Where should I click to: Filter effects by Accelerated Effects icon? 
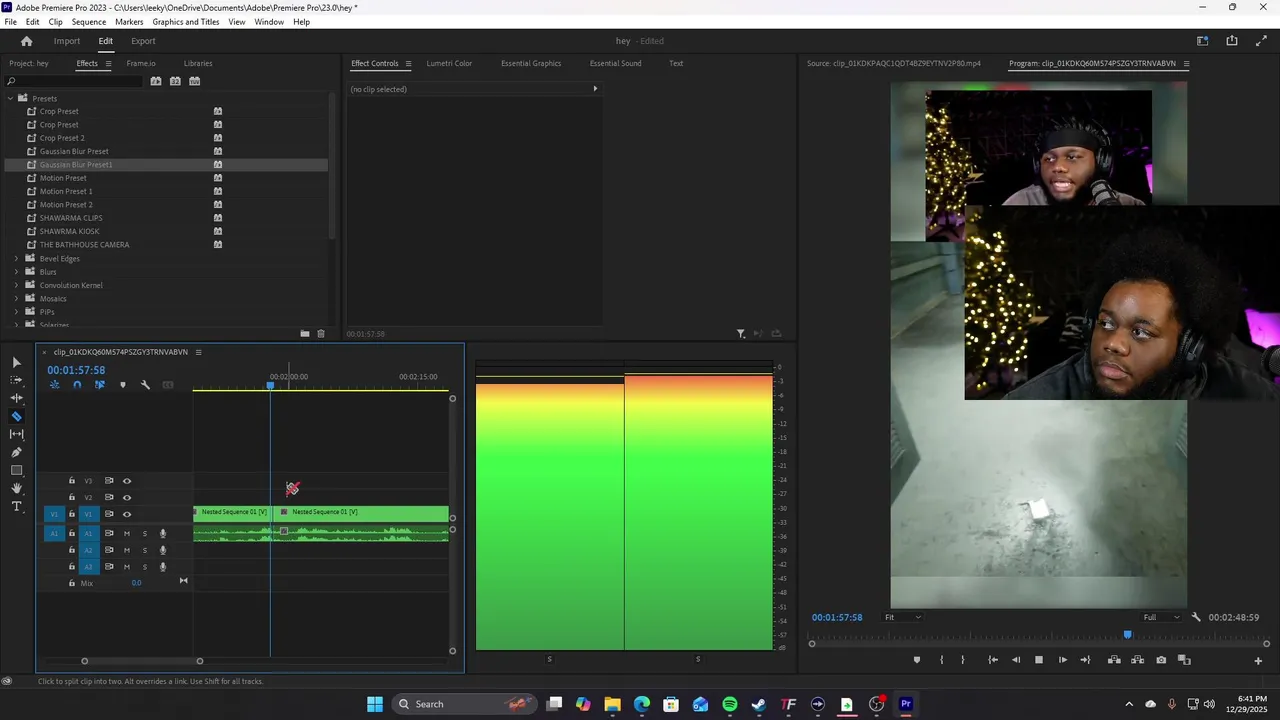[x=156, y=81]
